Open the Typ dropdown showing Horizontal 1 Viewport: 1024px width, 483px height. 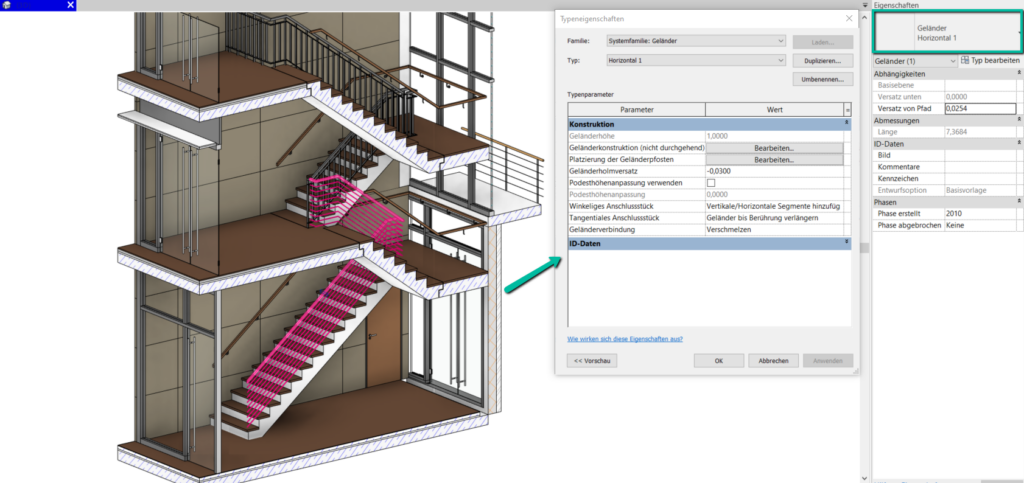780,61
